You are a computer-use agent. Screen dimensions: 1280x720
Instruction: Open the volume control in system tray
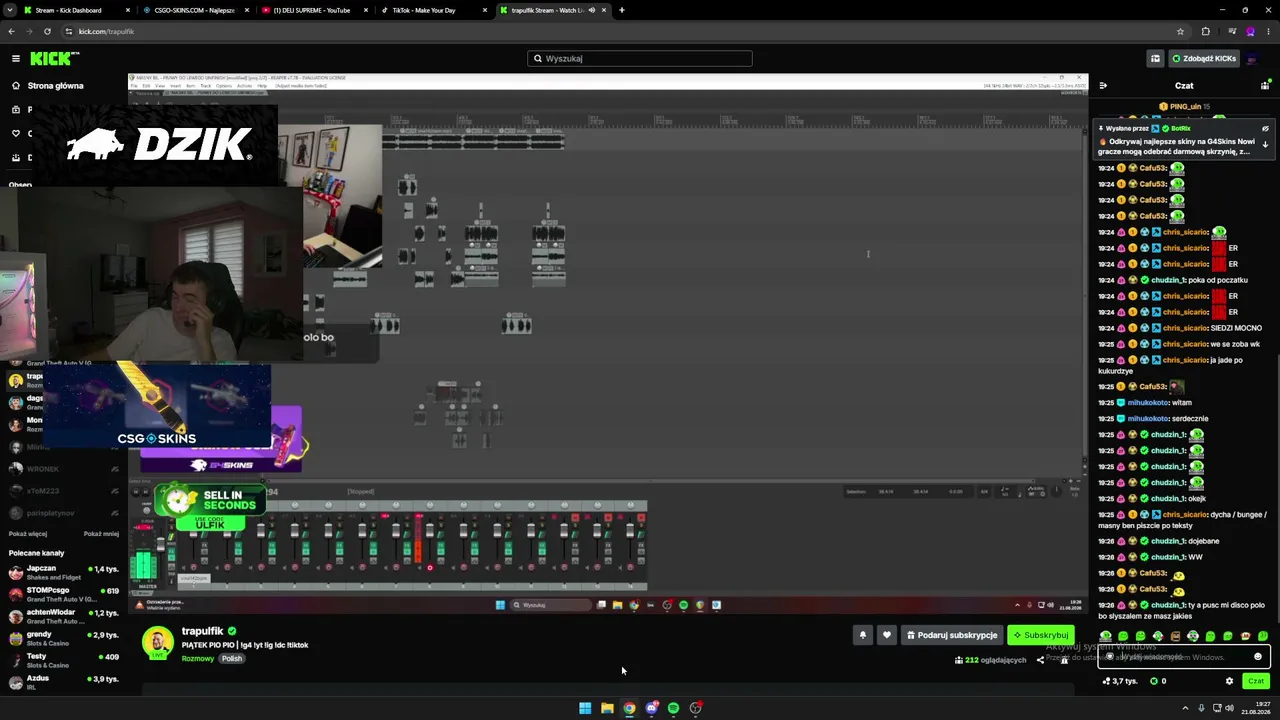pyautogui.click(x=1229, y=708)
